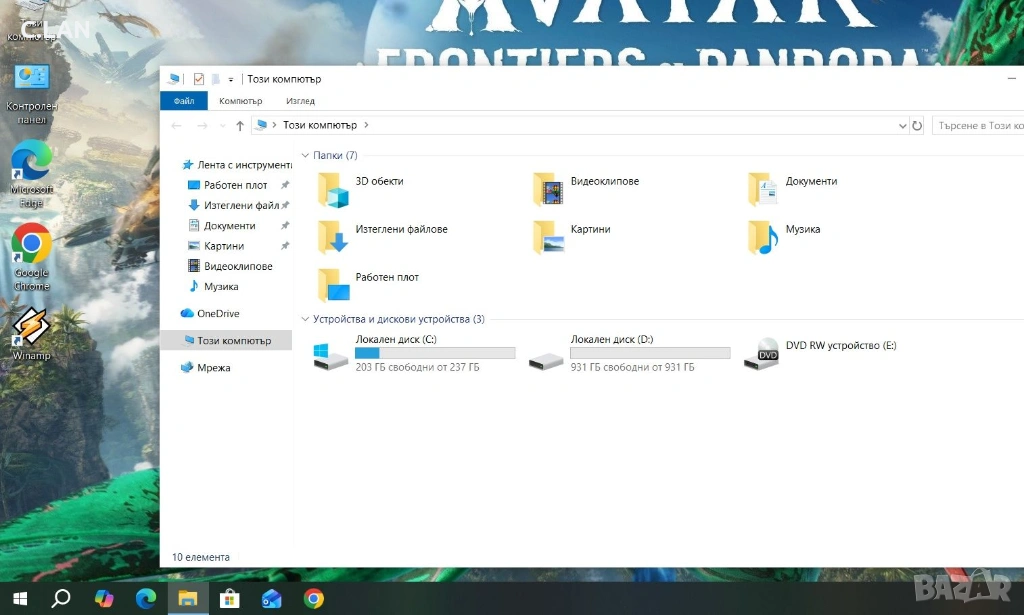1024x615 pixels.
Task: Open the Видеоклипове folder icon
Action: 548,189
